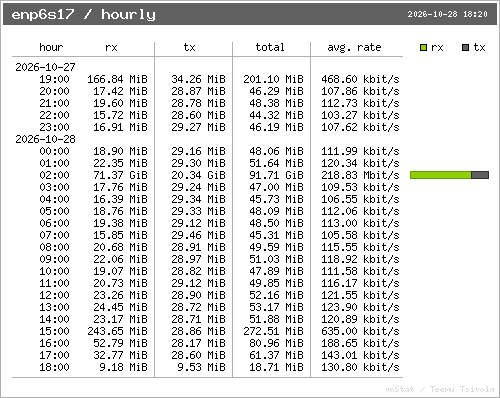The image size is (500, 398).
Task: Click total value 80.96 MiB
Action: tap(276, 343)
